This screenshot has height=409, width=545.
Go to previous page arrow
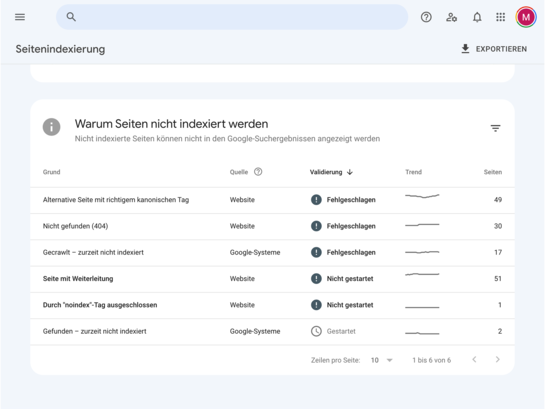coord(474,360)
